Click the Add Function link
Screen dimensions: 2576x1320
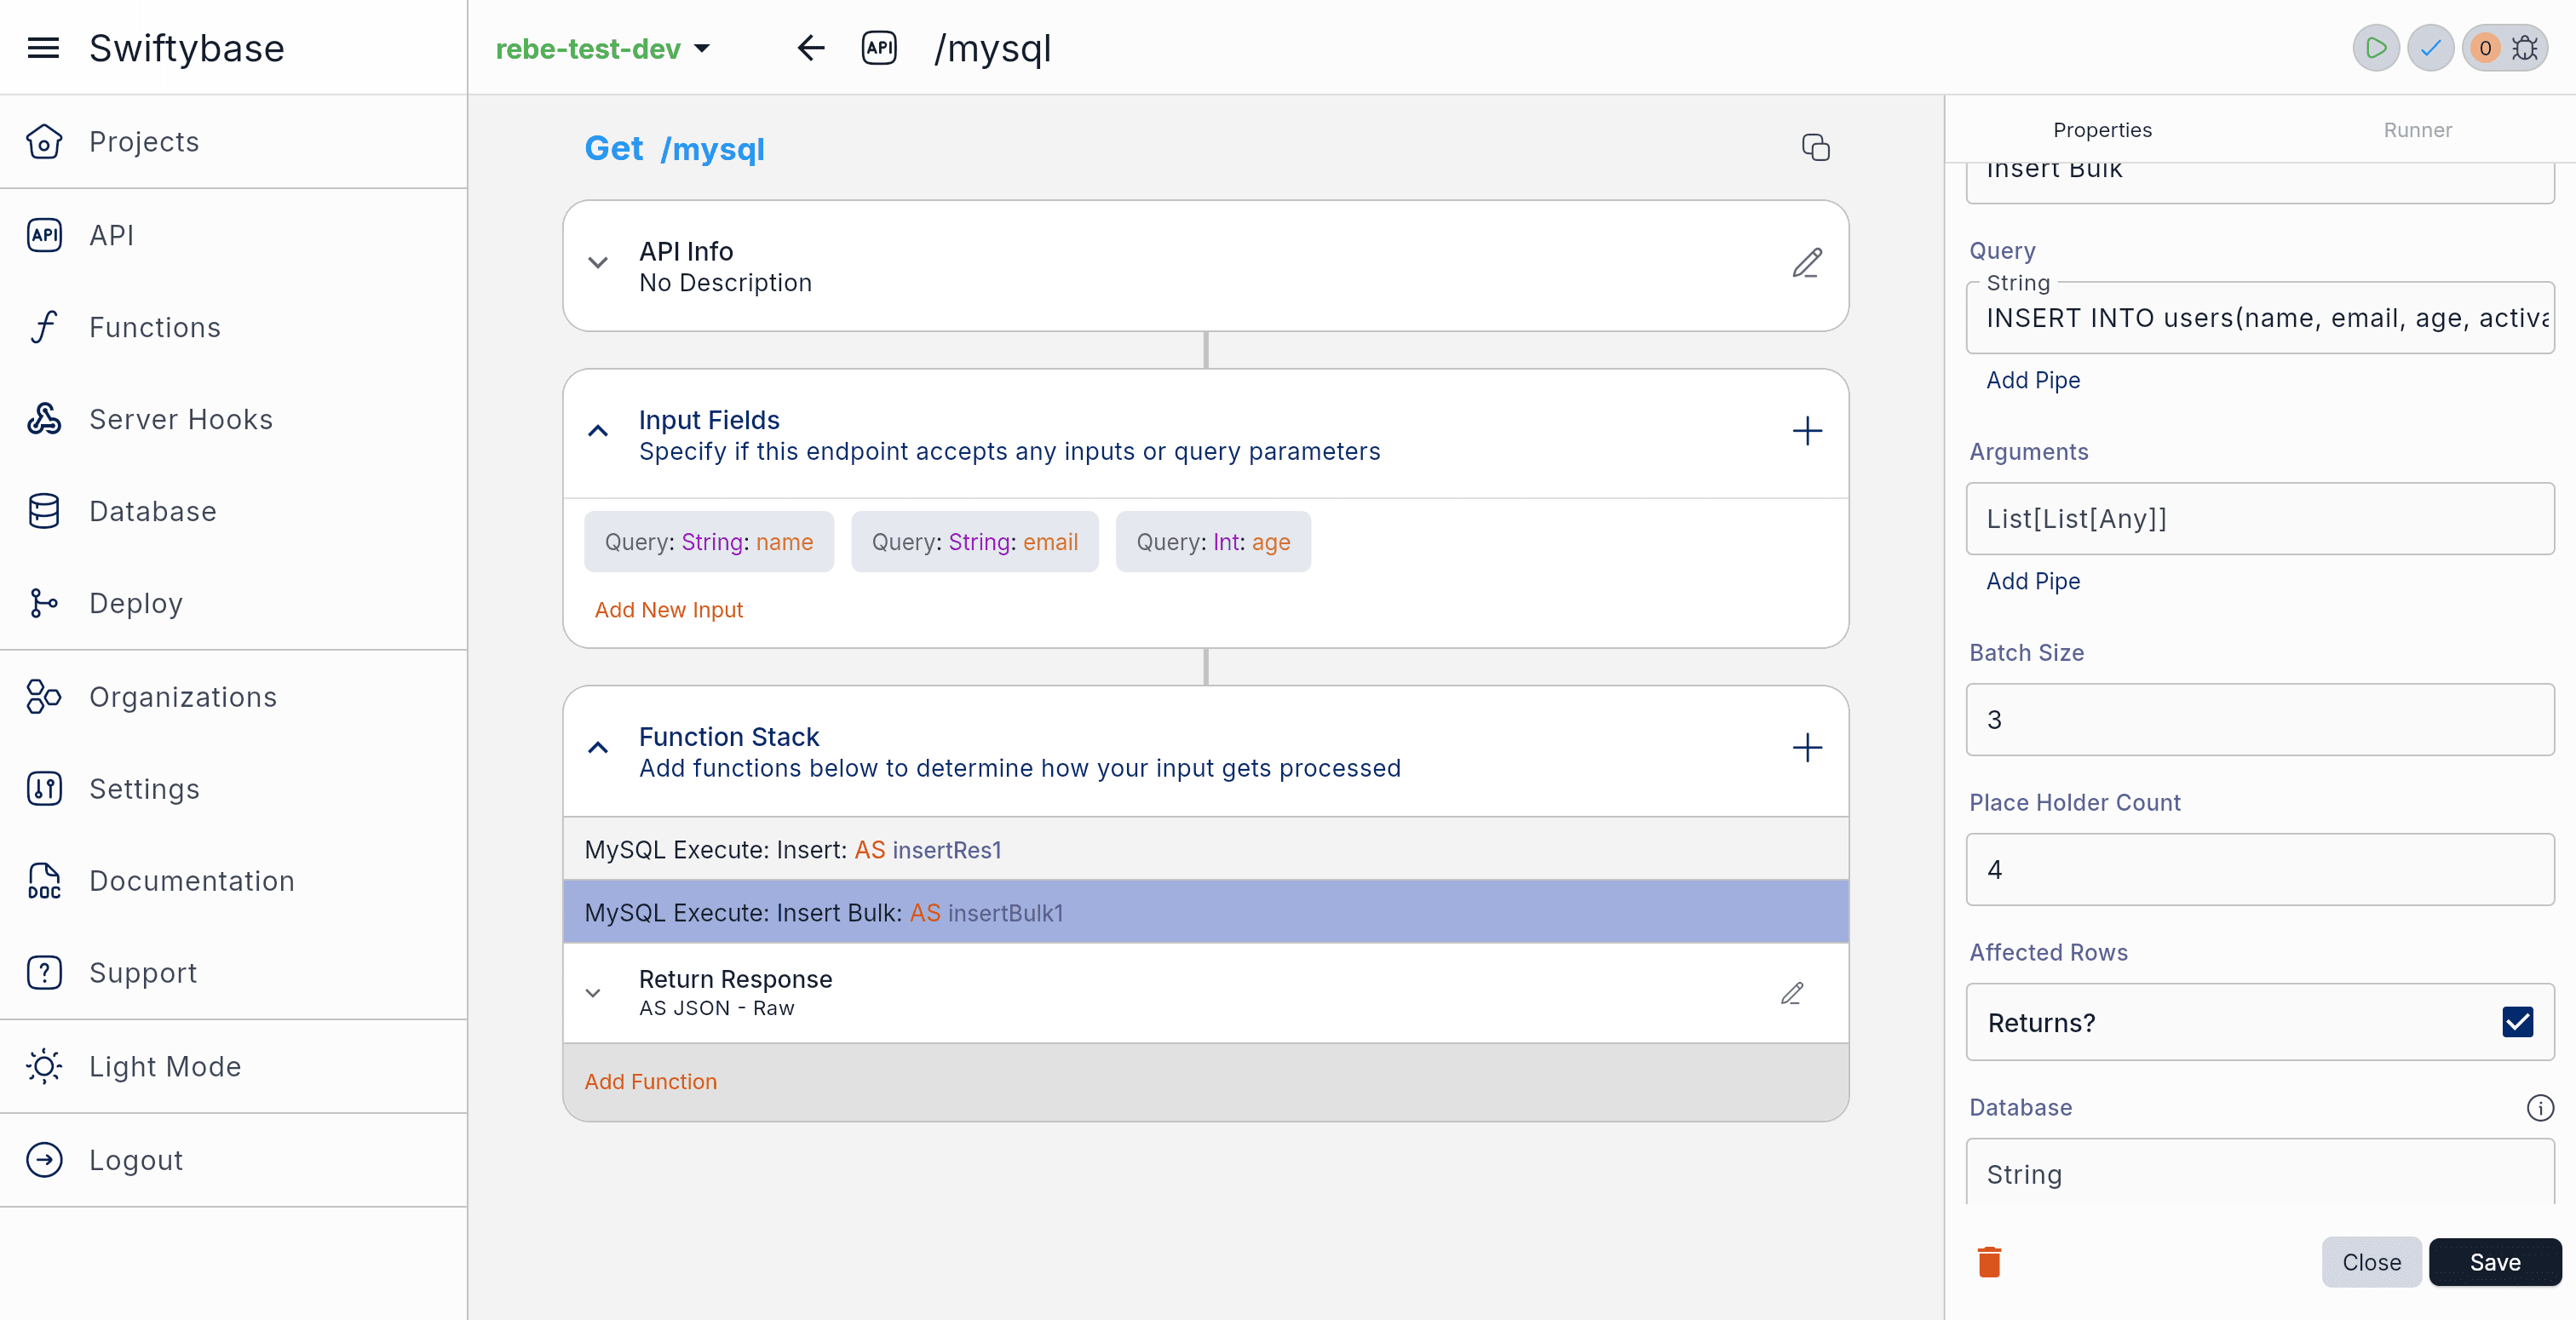click(651, 1082)
